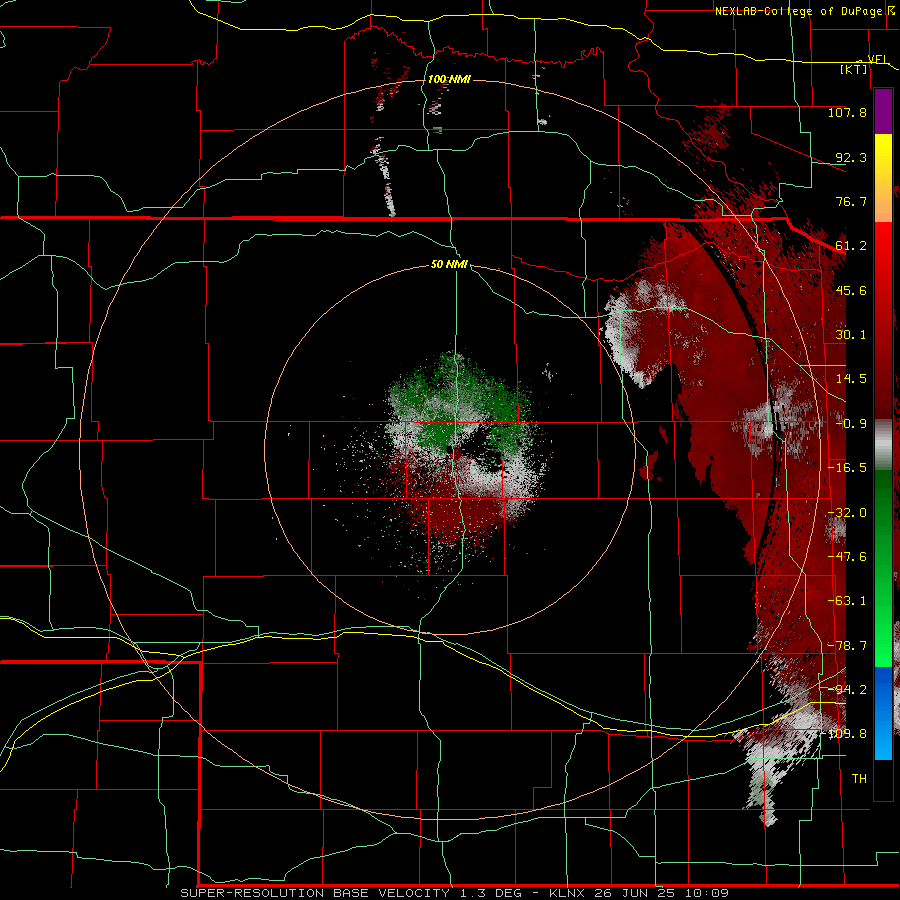Click the 61.2 velocity scale value

(851, 246)
